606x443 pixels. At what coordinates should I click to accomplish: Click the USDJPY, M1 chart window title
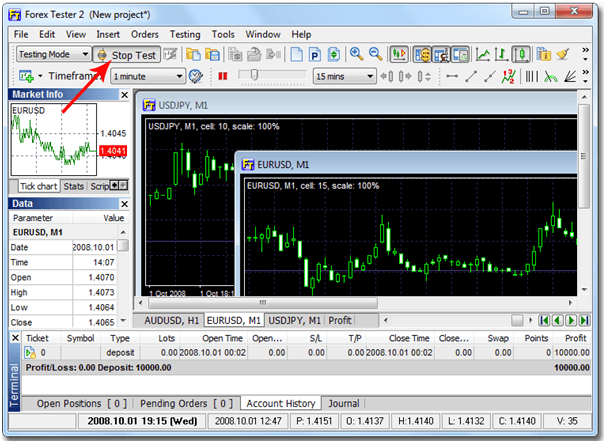(183, 106)
